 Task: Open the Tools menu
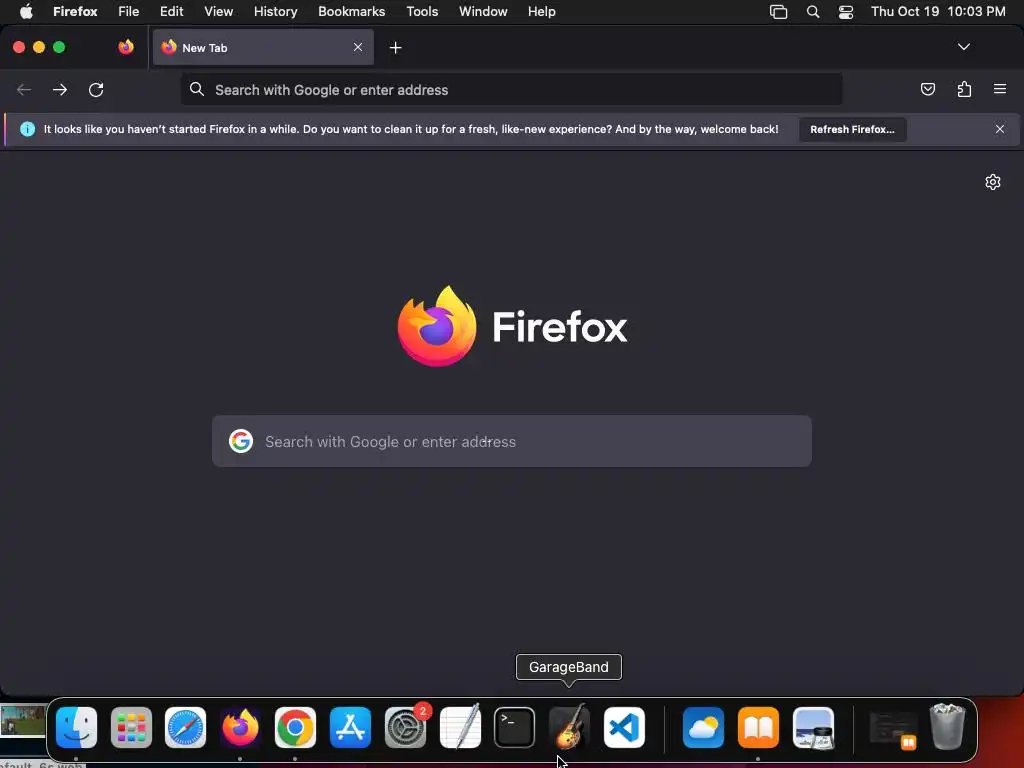pos(422,11)
